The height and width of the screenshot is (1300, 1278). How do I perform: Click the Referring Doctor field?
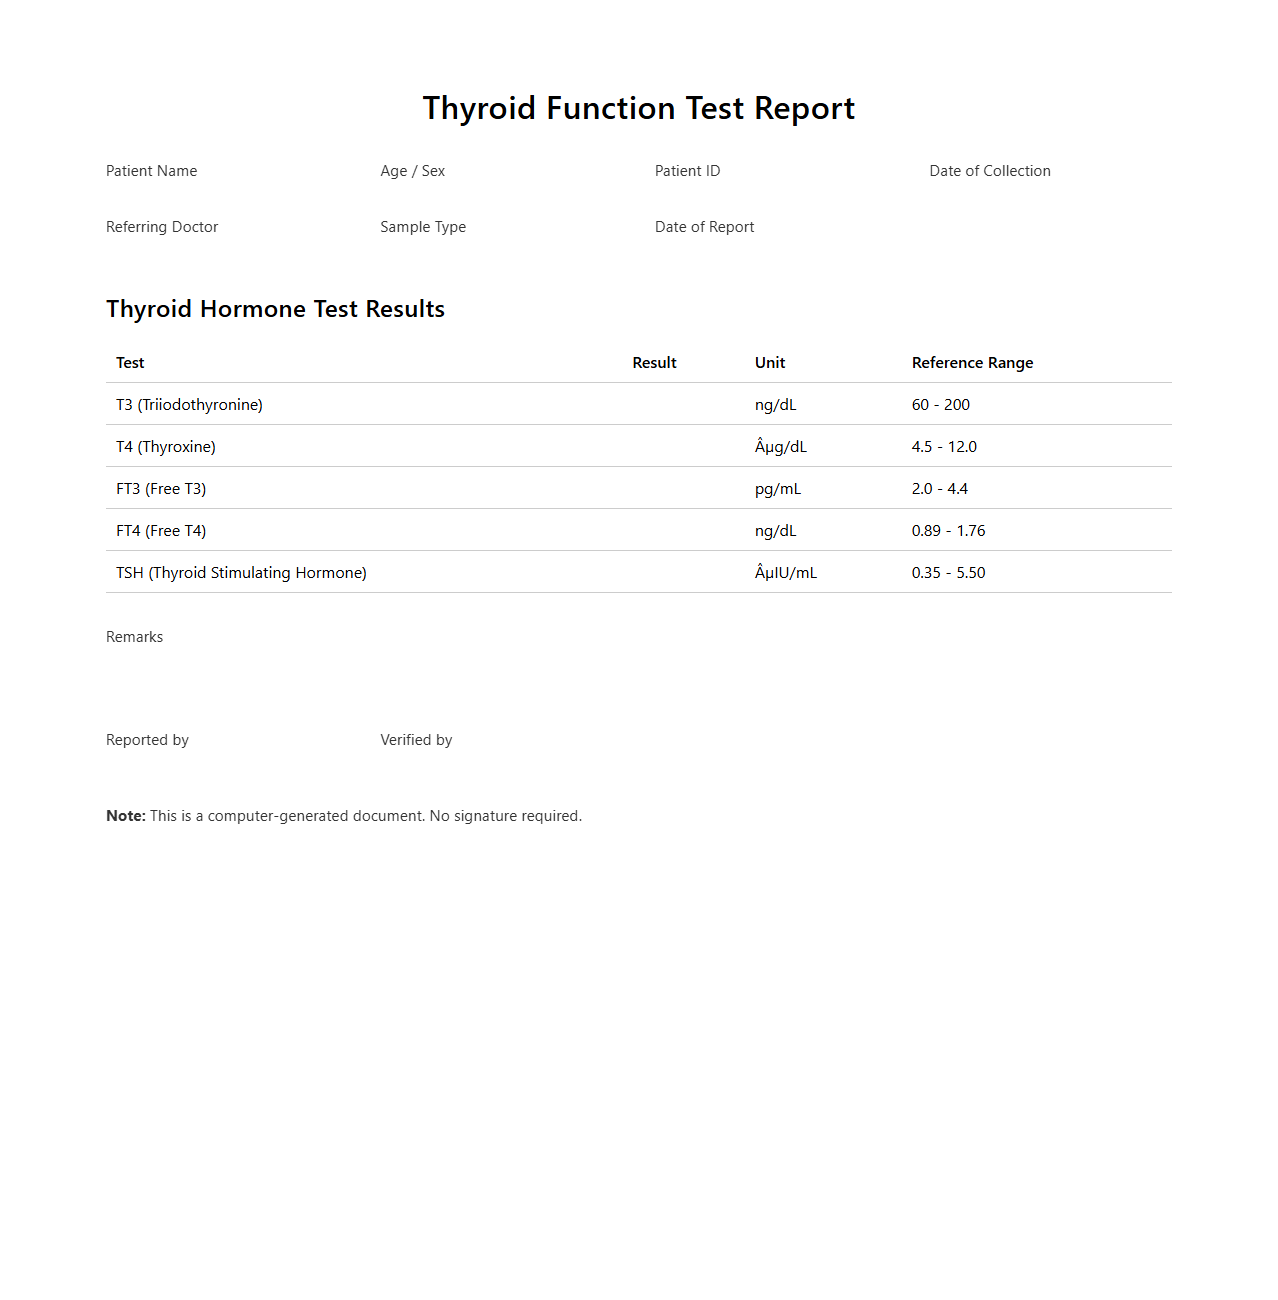(162, 227)
